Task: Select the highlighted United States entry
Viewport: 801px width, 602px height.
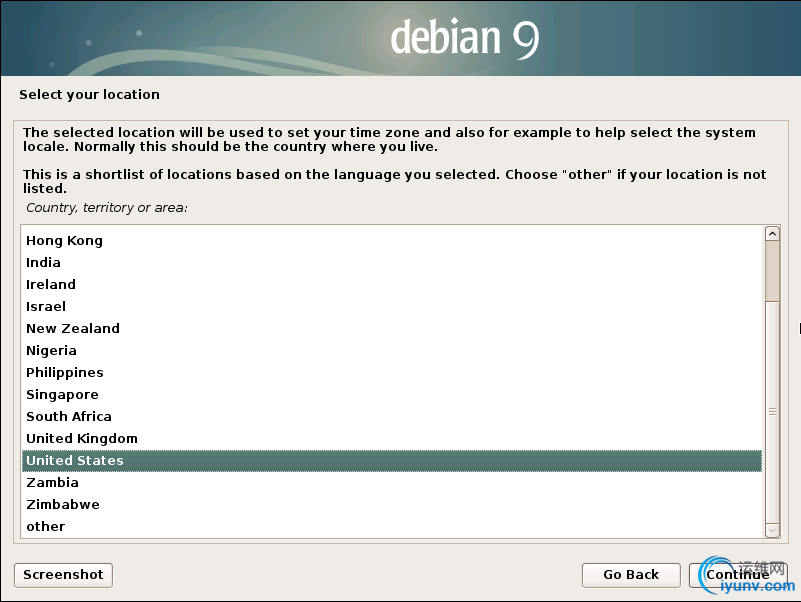Action: (x=392, y=460)
